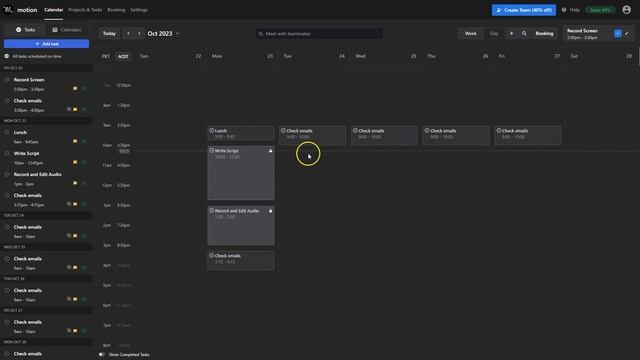The height and width of the screenshot is (360, 640).
Task: Click Meet with teammates search field
Action: (319, 34)
